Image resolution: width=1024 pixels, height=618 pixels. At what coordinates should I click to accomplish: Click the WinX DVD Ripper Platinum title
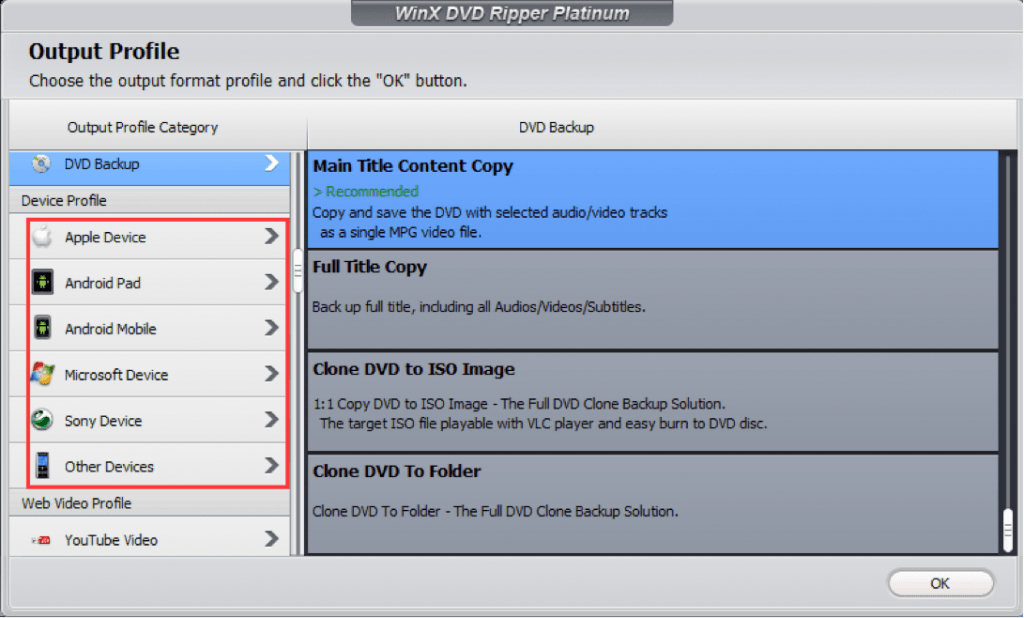(512, 13)
